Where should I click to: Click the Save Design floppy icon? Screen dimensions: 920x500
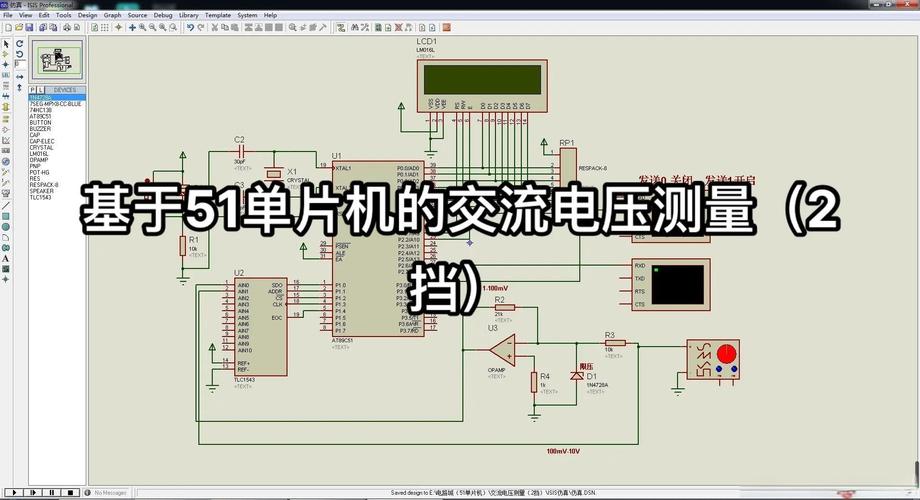[29, 28]
